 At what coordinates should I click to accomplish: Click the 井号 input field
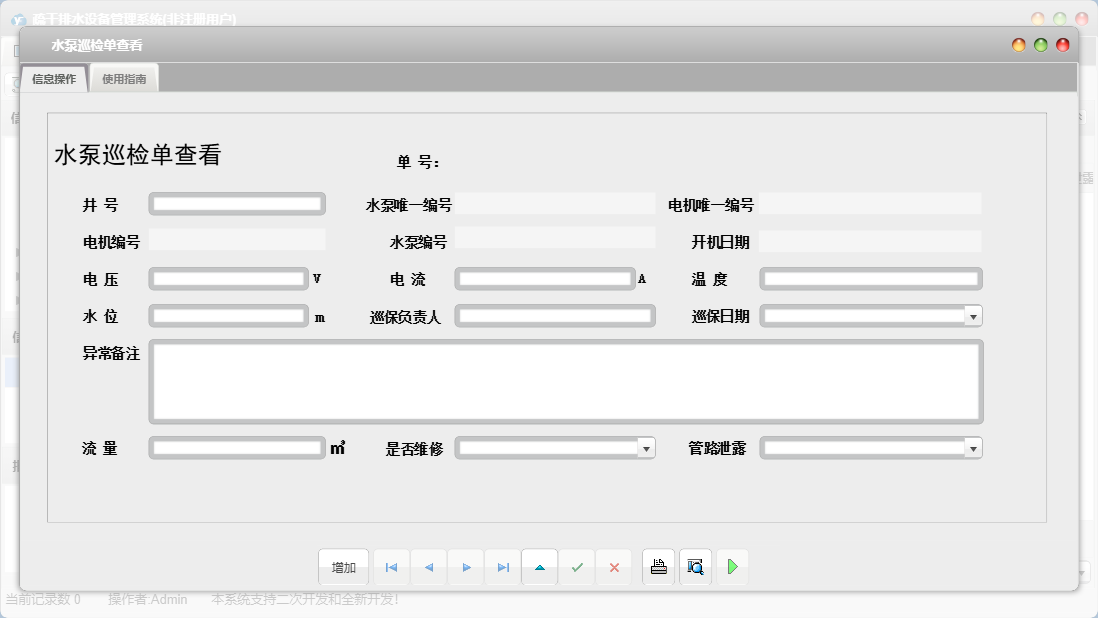(237, 204)
